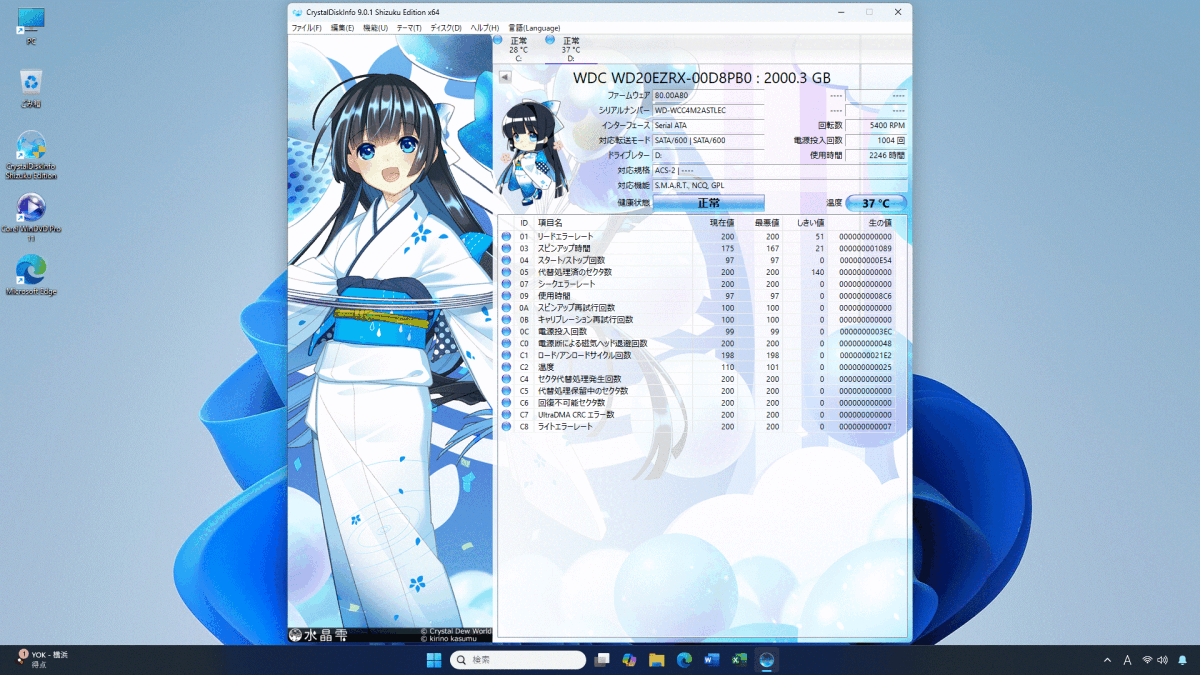1200x675 pixels.
Task: Click the 2246 時間 power-on hours field
Action: click(x=876, y=156)
